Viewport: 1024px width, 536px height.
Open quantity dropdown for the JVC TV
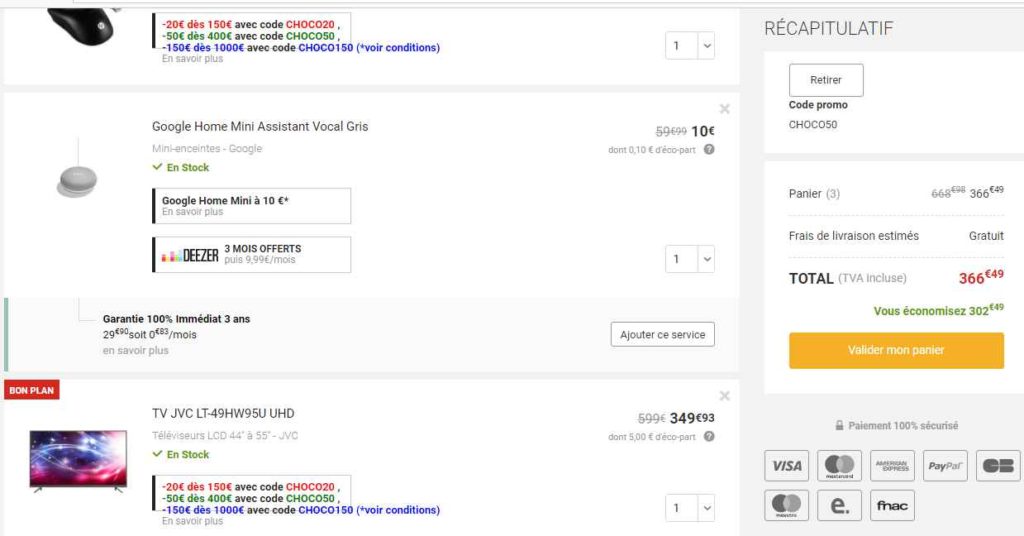coord(690,508)
